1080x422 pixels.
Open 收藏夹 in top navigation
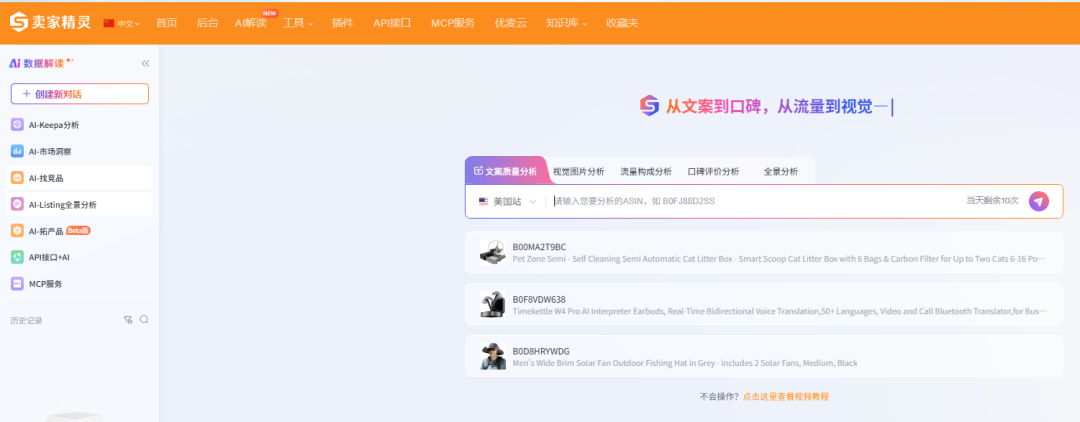[x=622, y=23]
